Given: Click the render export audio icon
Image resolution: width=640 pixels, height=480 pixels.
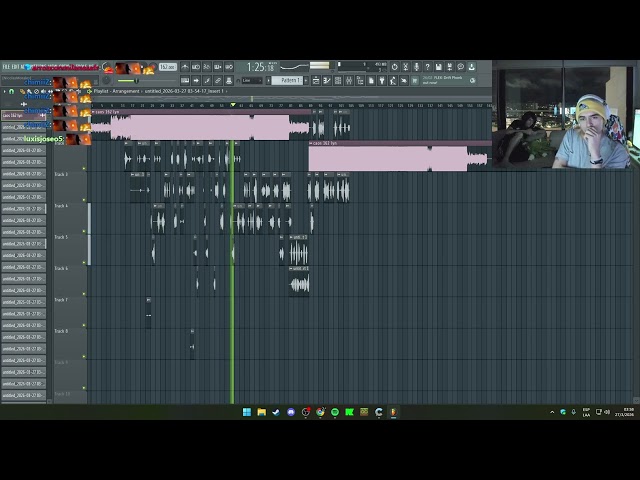Looking at the screenshot, I should 450,67.
